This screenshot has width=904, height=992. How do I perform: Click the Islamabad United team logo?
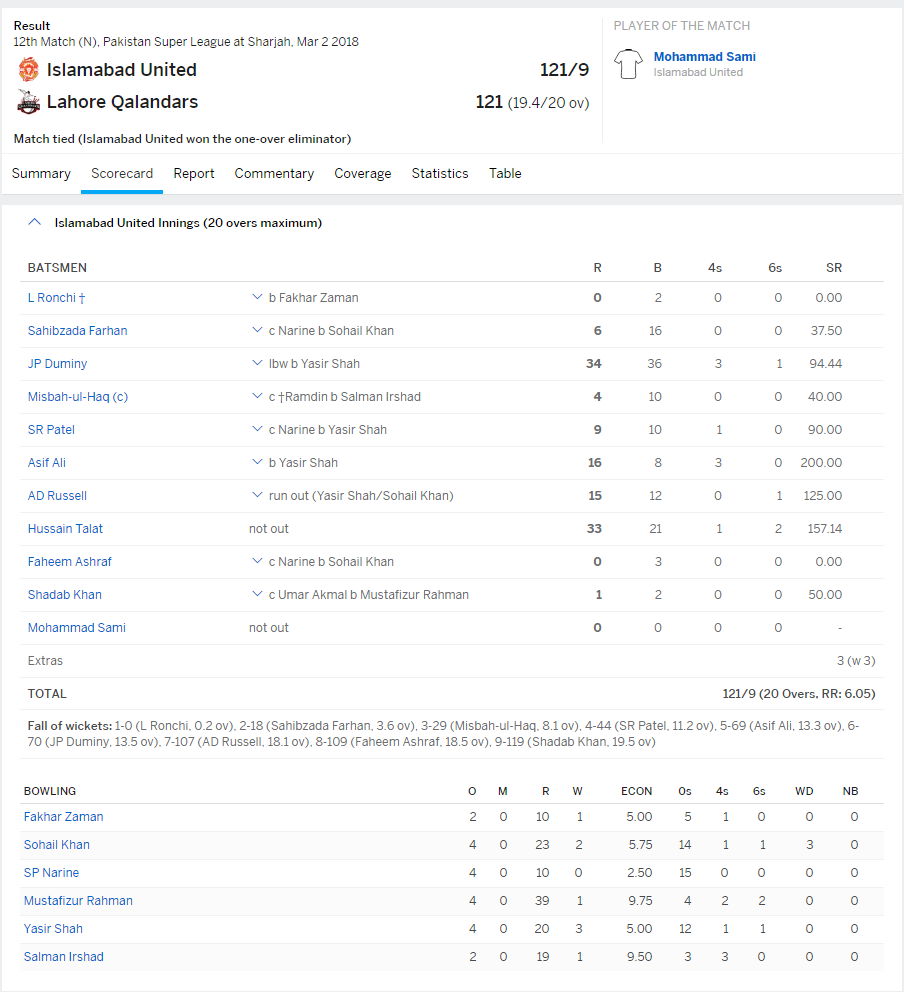28,70
